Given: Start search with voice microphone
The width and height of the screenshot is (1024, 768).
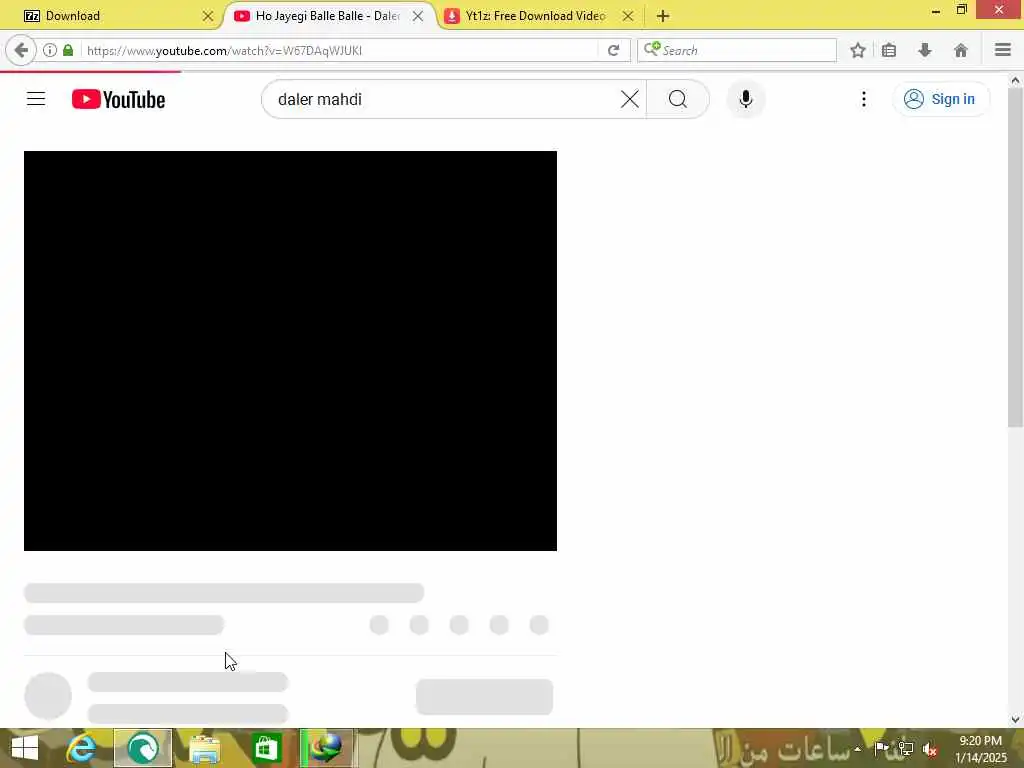Looking at the screenshot, I should click(x=746, y=99).
